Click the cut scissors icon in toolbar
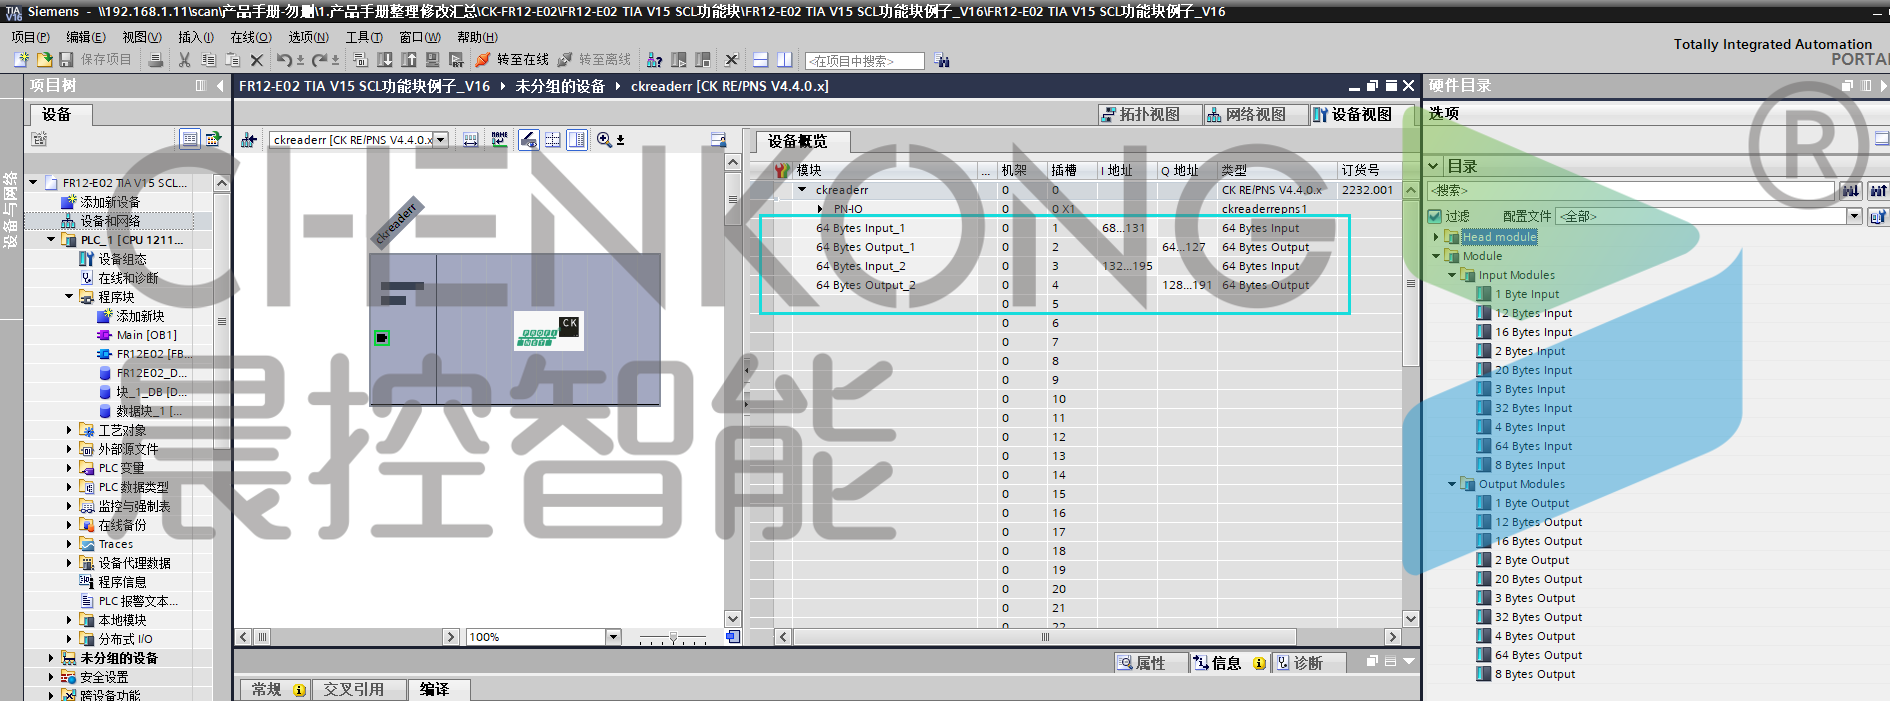Screen dimensions: 1890x701 pos(184,60)
